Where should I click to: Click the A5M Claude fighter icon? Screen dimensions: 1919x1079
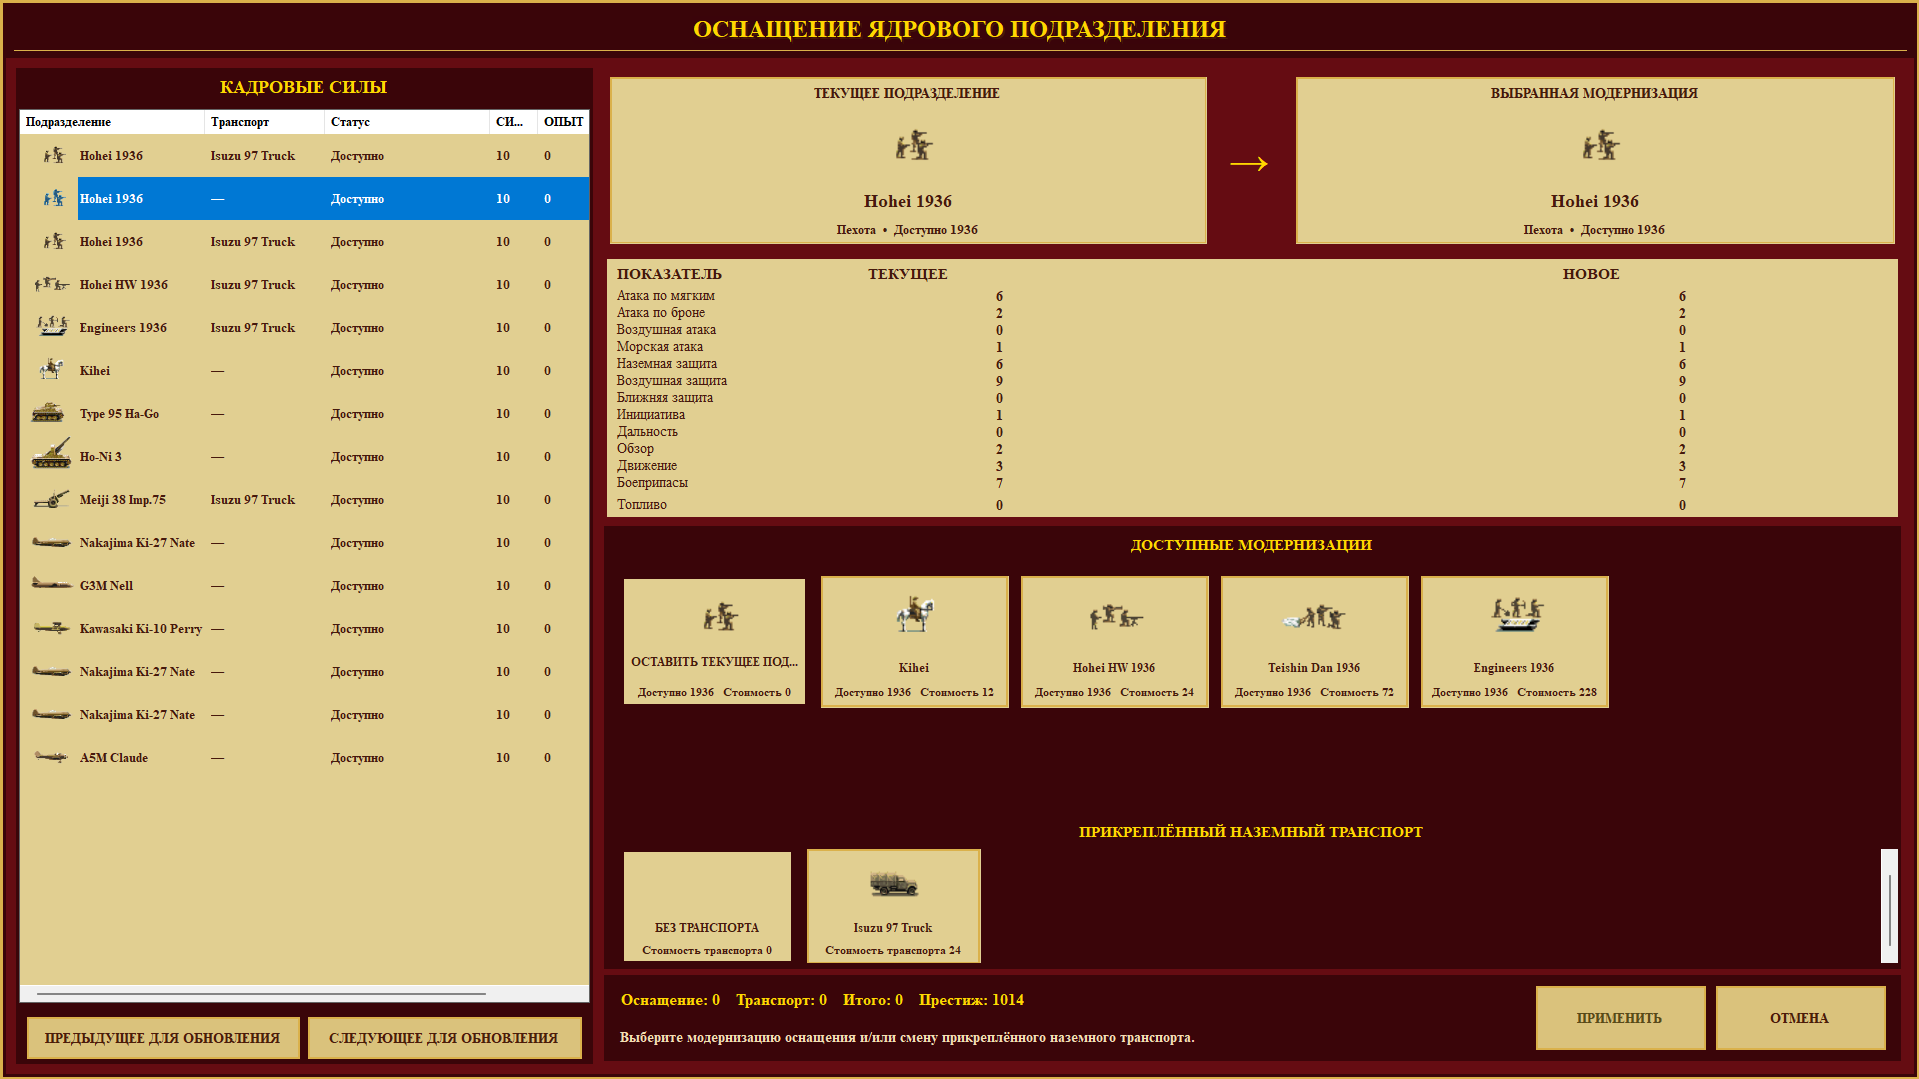coord(51,757)
